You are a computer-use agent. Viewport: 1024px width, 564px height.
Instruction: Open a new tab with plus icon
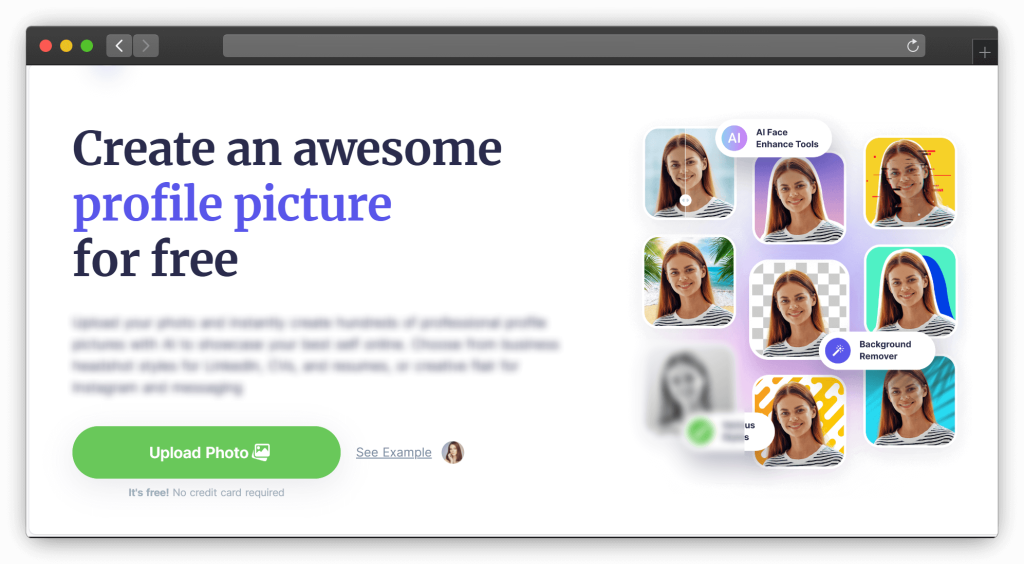click(x=985, y=53)
